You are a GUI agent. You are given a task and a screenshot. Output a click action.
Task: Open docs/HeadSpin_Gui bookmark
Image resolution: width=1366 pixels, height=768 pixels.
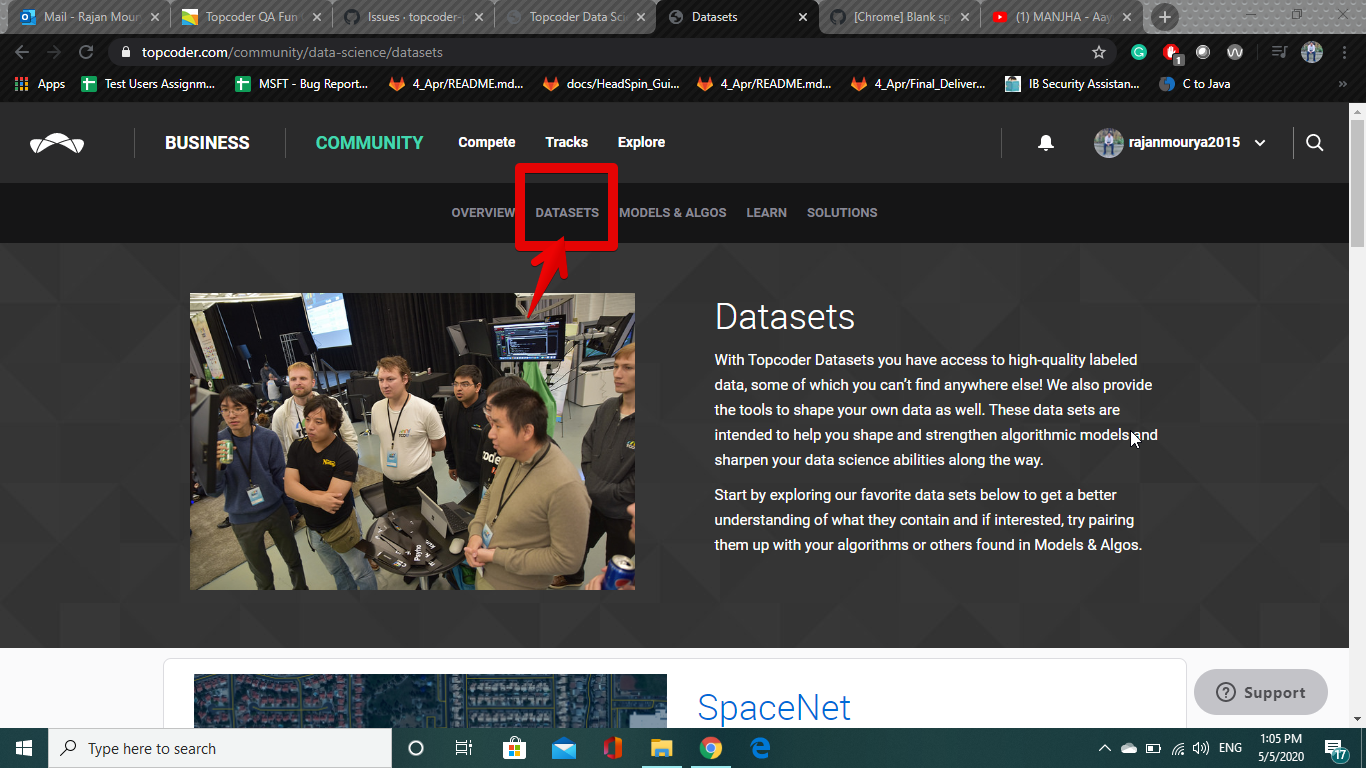point(611,84)
